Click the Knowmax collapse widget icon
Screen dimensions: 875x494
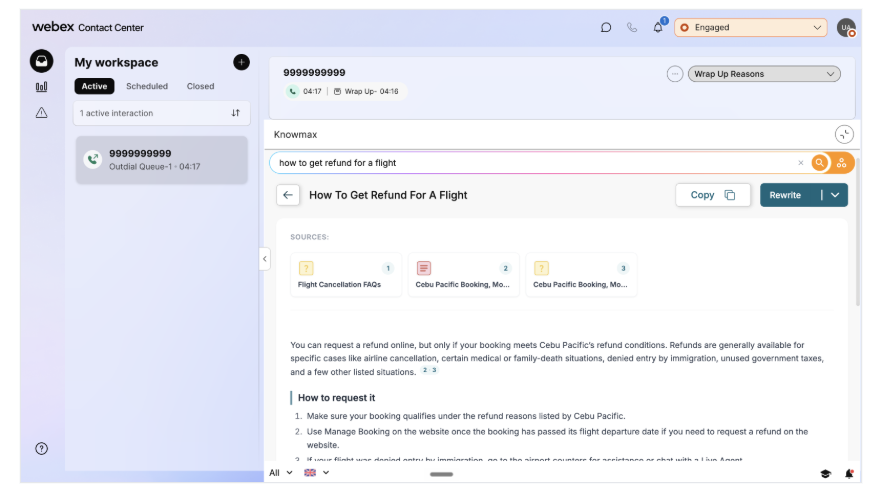point(844,135)
